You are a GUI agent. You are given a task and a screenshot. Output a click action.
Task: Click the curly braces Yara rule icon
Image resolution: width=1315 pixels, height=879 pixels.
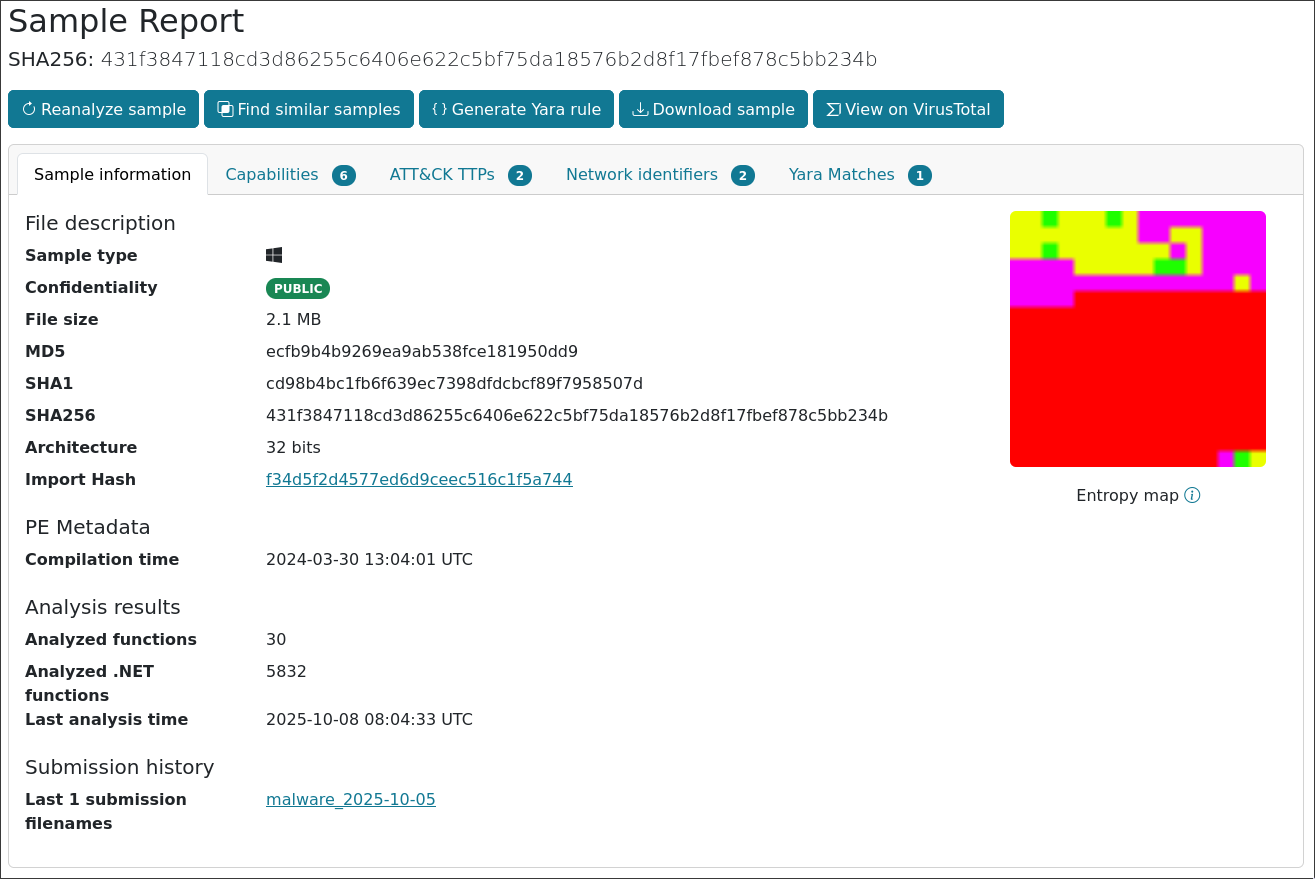coord(439,109)
